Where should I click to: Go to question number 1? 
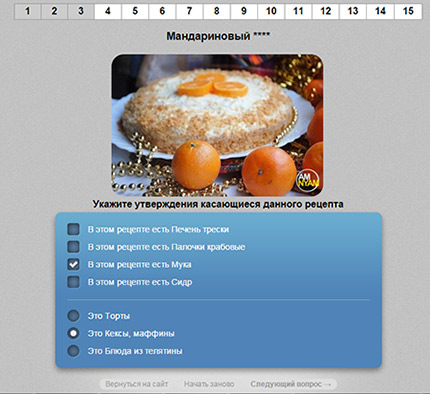point(28,11)
